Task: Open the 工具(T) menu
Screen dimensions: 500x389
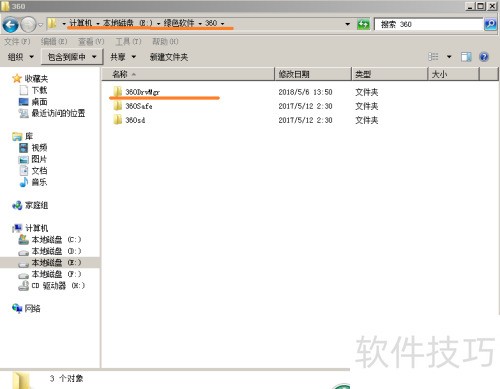Action: pos(128,41)
